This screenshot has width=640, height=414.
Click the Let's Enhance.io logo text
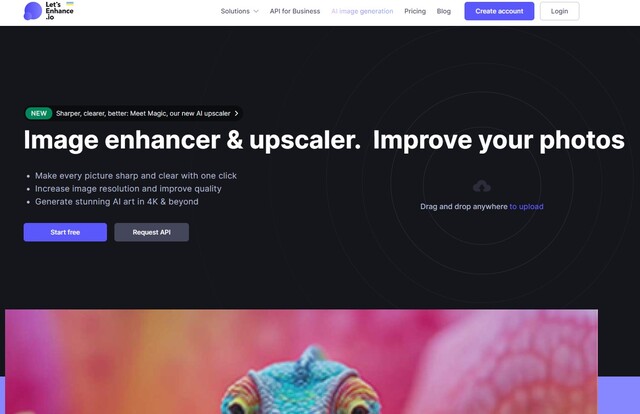tap(60, 11)
